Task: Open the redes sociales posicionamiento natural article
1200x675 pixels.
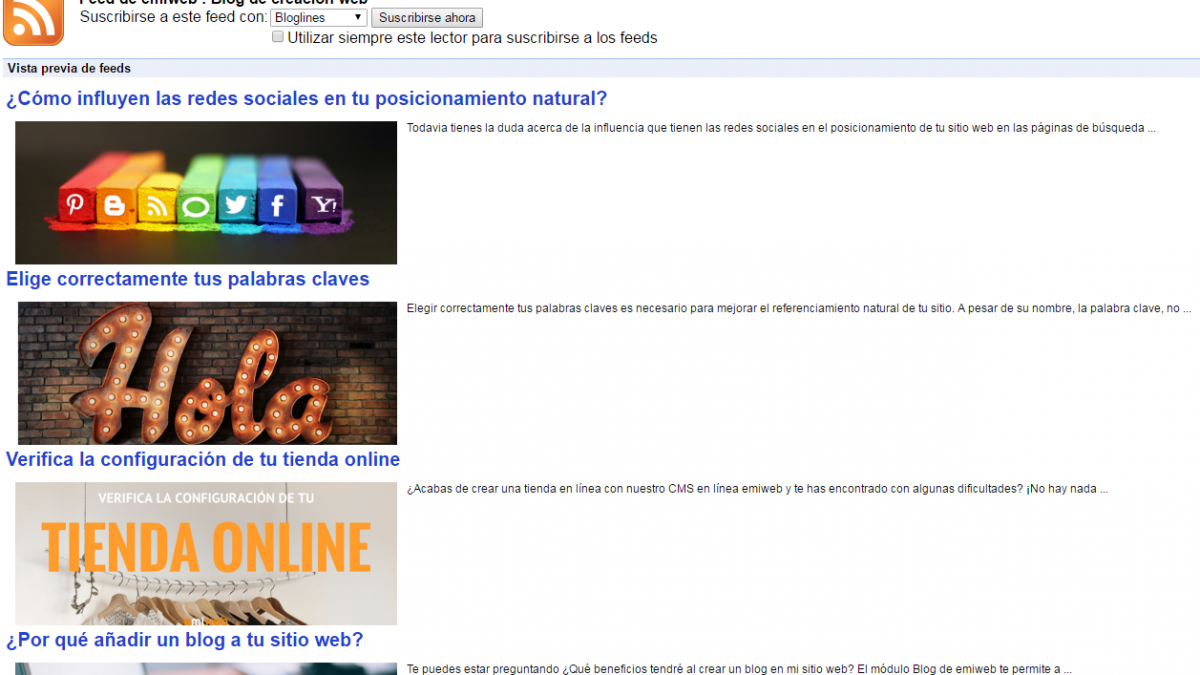Action: pyautogui.click(x=307, y=99)
